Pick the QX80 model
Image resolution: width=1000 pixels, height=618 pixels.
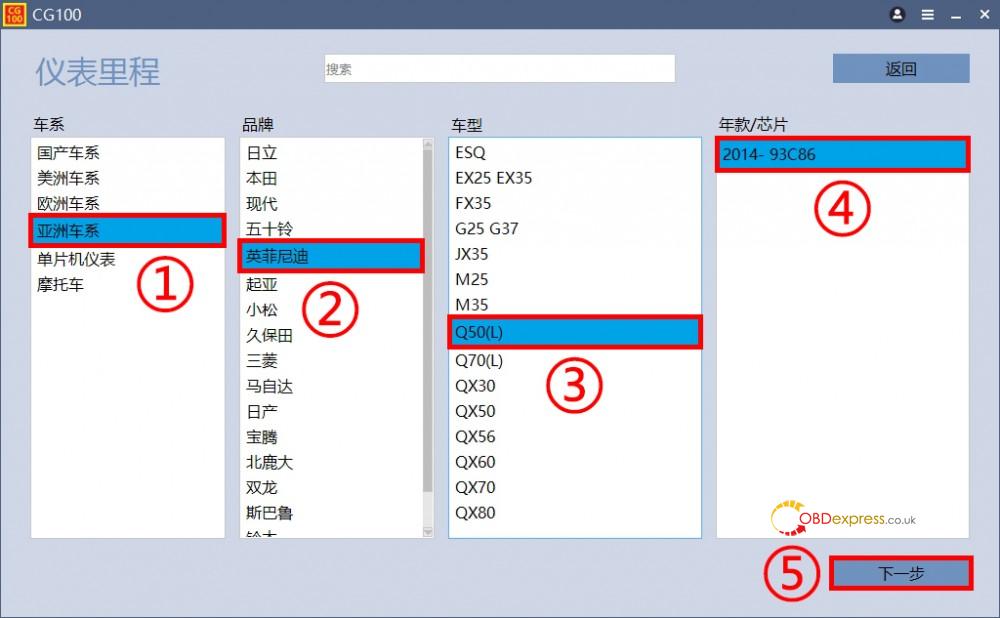pos(575,513)
